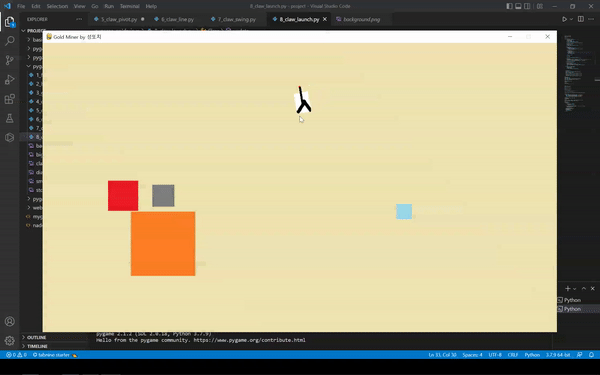The width and height of the screenshot is (600, 375).
Task: Open the View menu
Action: tap(79, 6)
